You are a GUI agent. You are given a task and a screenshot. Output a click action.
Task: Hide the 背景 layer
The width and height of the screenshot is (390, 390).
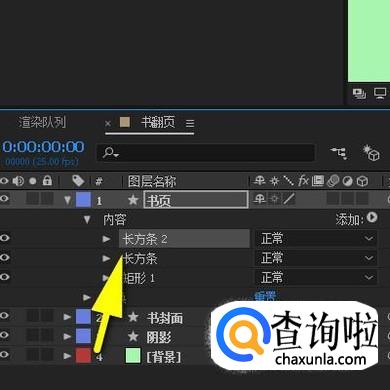coord(4,355)
